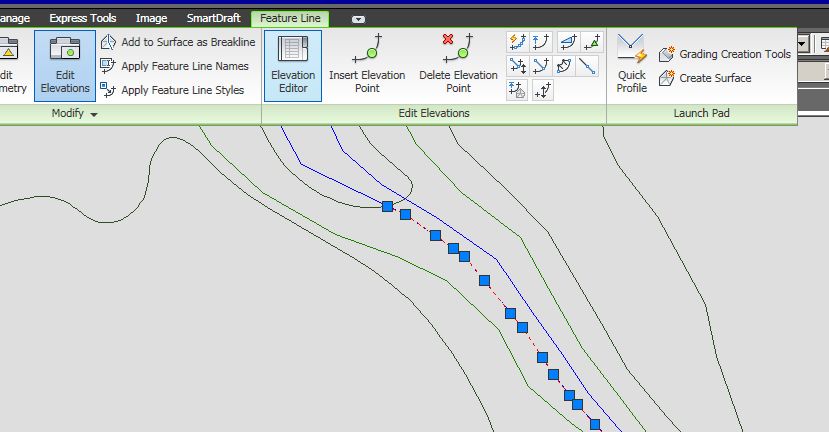Switch to Express Tools tab

point(82,18)
